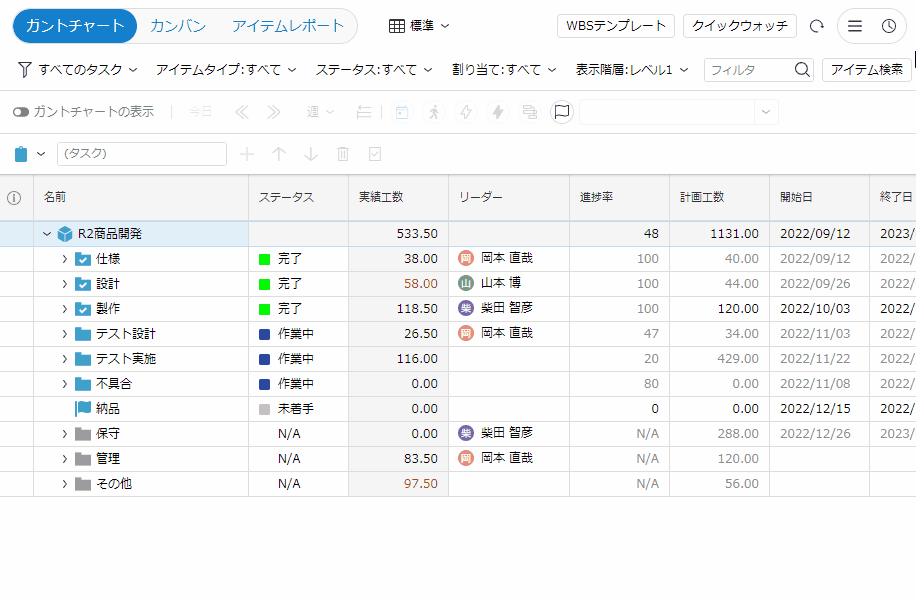Screen dimensions: 916x600
Task: Click the checkmark icon on the 仕様 row
Action: click(83, 259)
